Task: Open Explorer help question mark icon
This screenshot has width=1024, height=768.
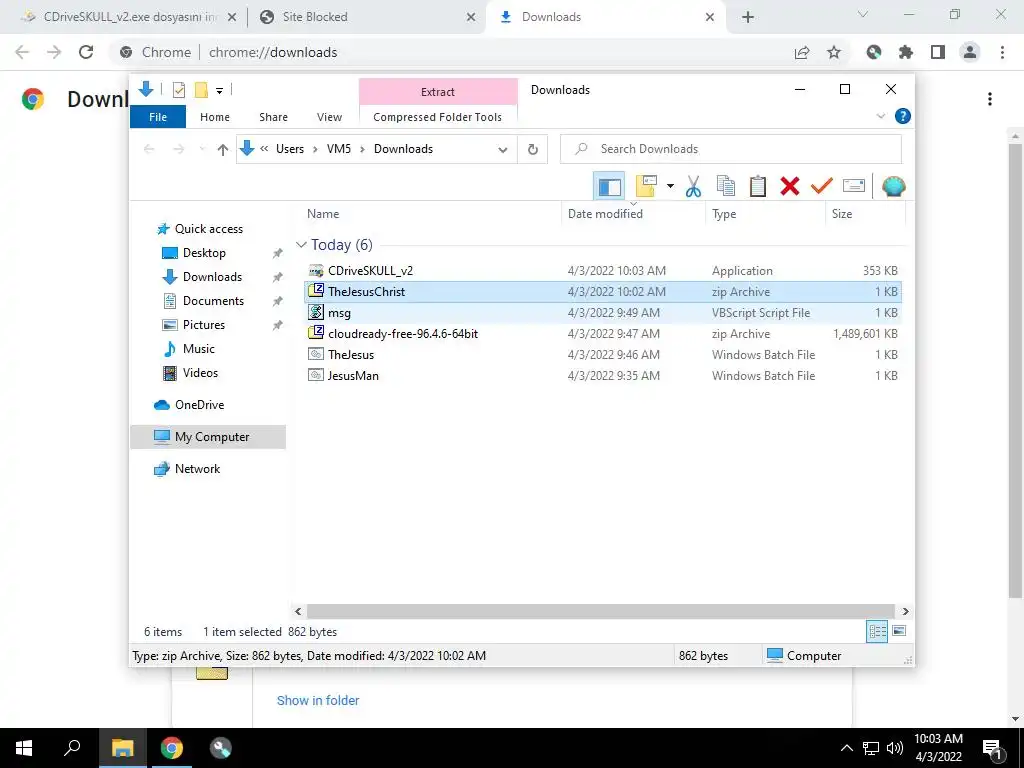Action: 903,116
